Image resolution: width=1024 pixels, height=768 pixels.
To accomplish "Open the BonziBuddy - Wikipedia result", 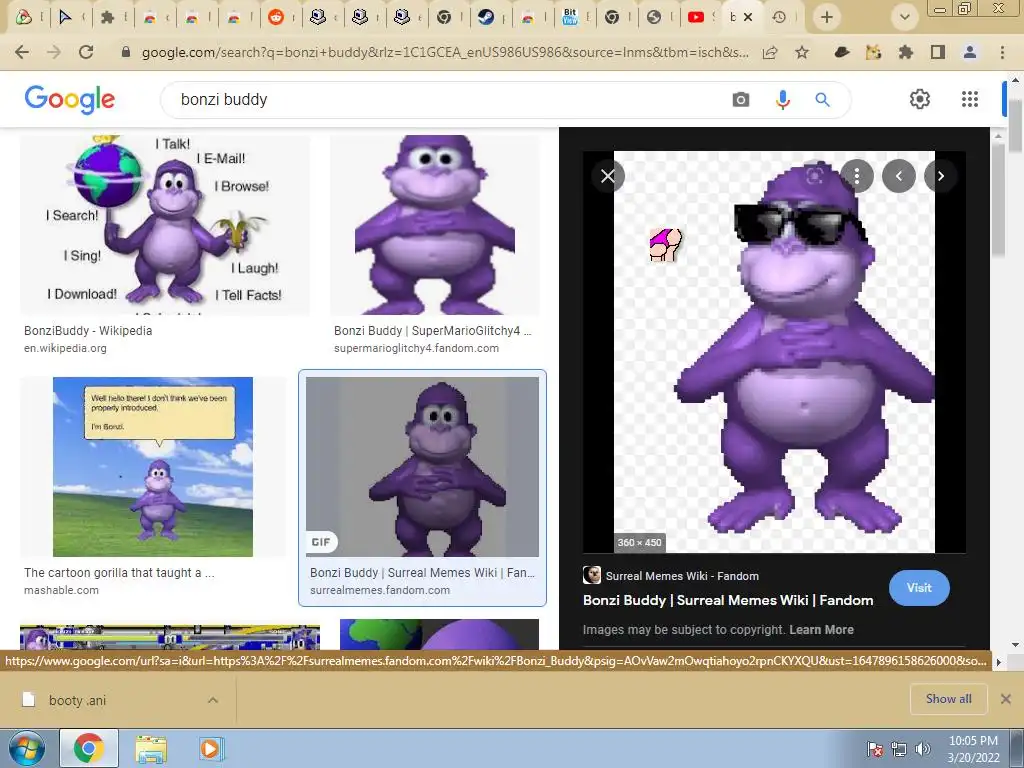I will pyautogui.click(x=88, y=330).
